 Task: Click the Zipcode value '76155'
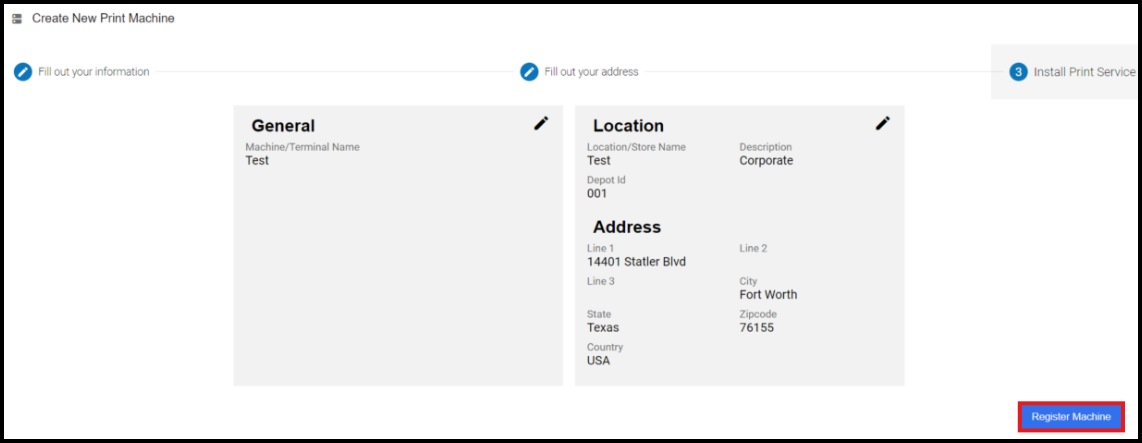click(756, 328)
